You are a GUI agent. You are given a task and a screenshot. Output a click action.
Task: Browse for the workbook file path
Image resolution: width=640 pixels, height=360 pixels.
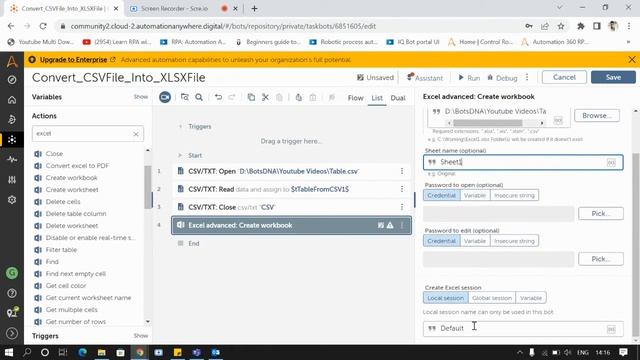[597, 116]
